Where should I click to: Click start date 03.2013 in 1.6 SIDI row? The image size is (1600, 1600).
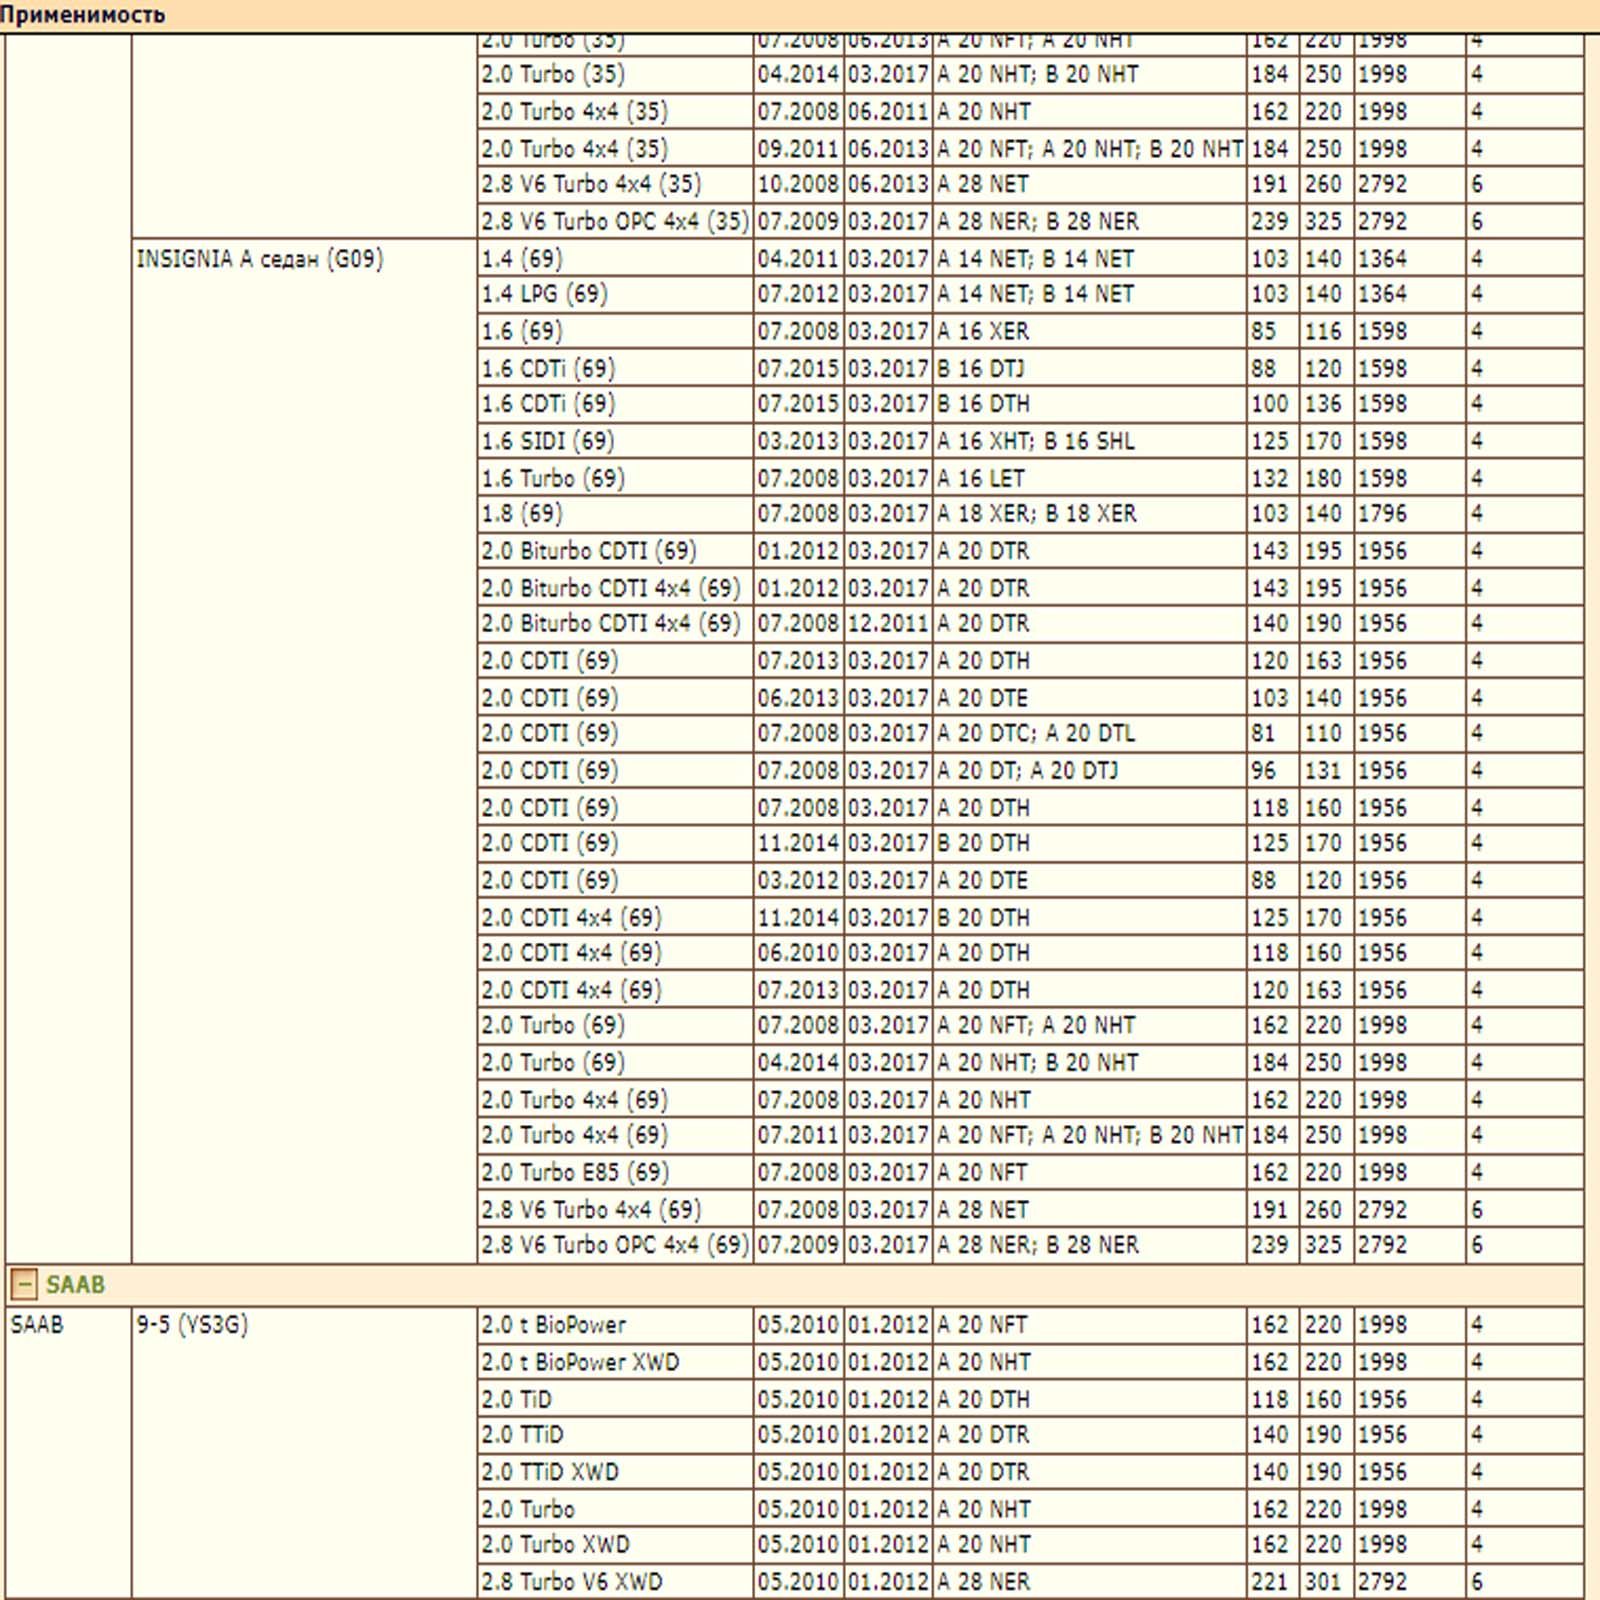(798, 441)
